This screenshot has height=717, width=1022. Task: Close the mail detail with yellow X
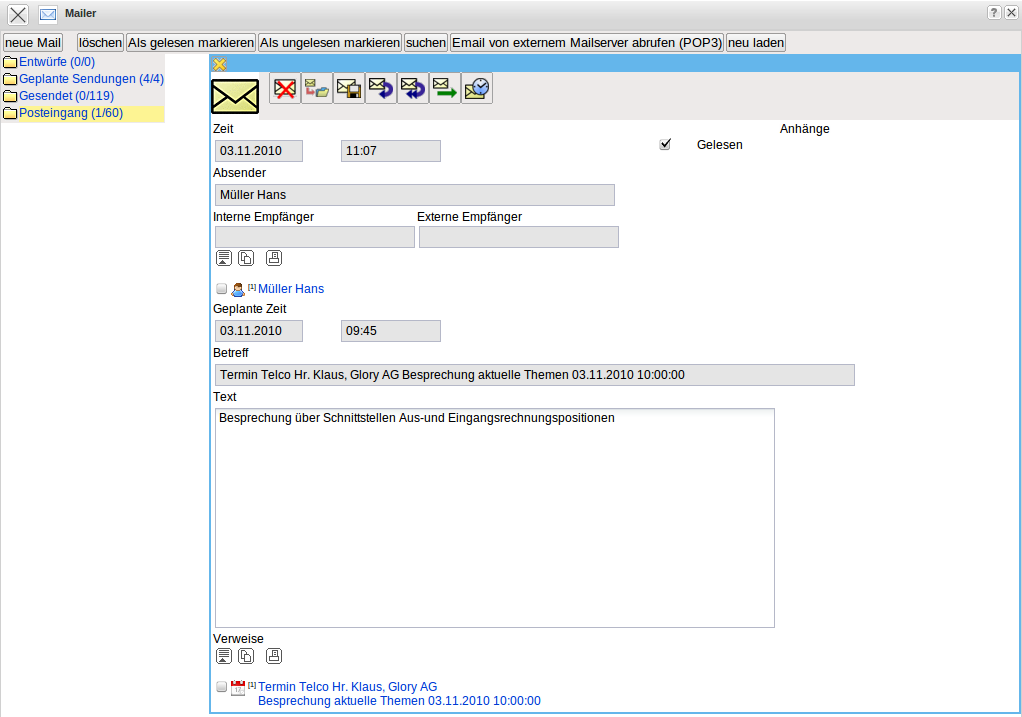[220, 64]
